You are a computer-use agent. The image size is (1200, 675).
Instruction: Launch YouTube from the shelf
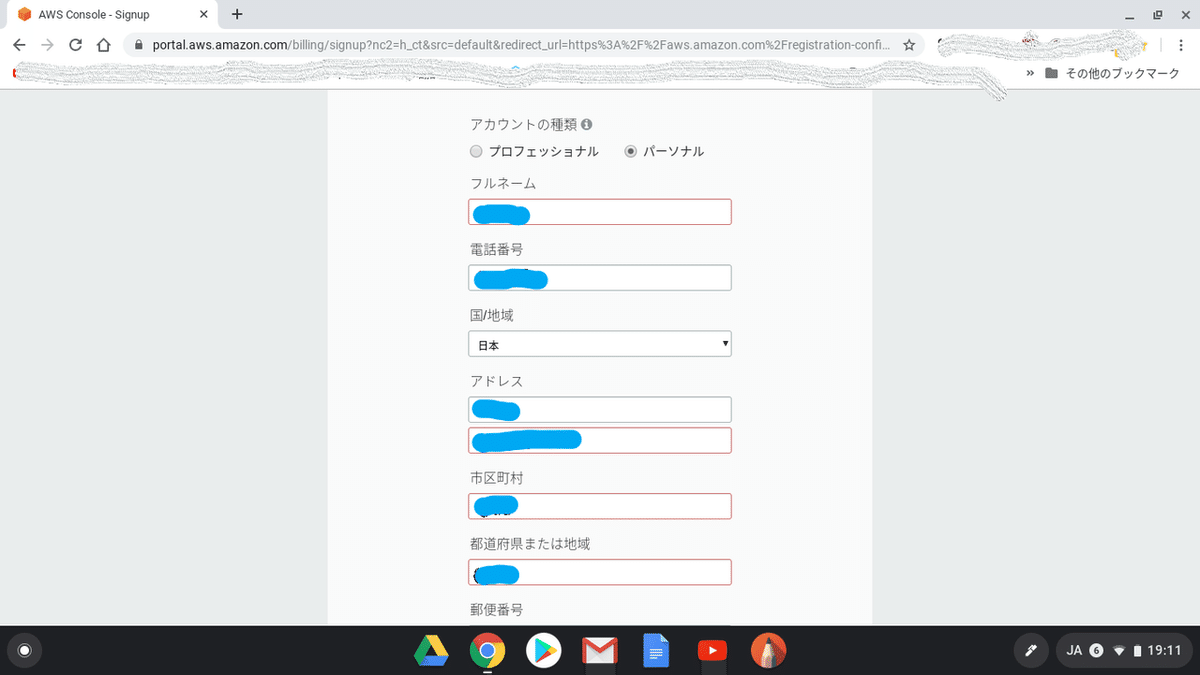coord(712,650)
